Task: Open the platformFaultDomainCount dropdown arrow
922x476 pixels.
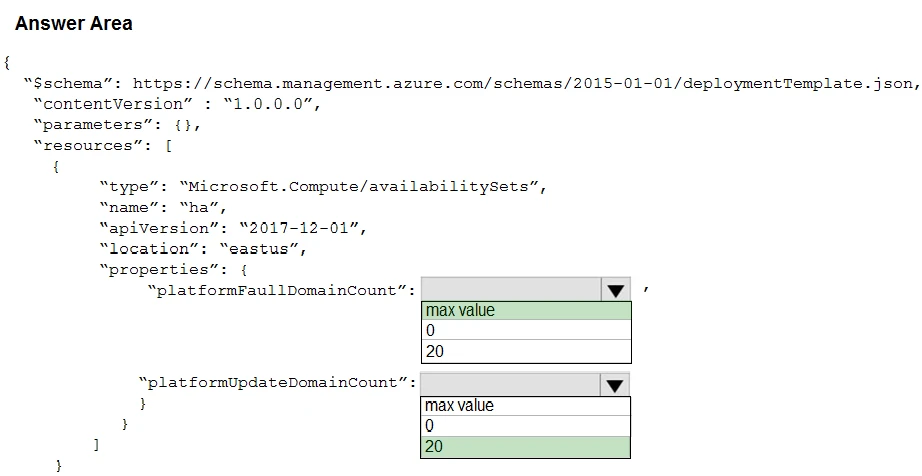Action: click(x=615, y=290)
